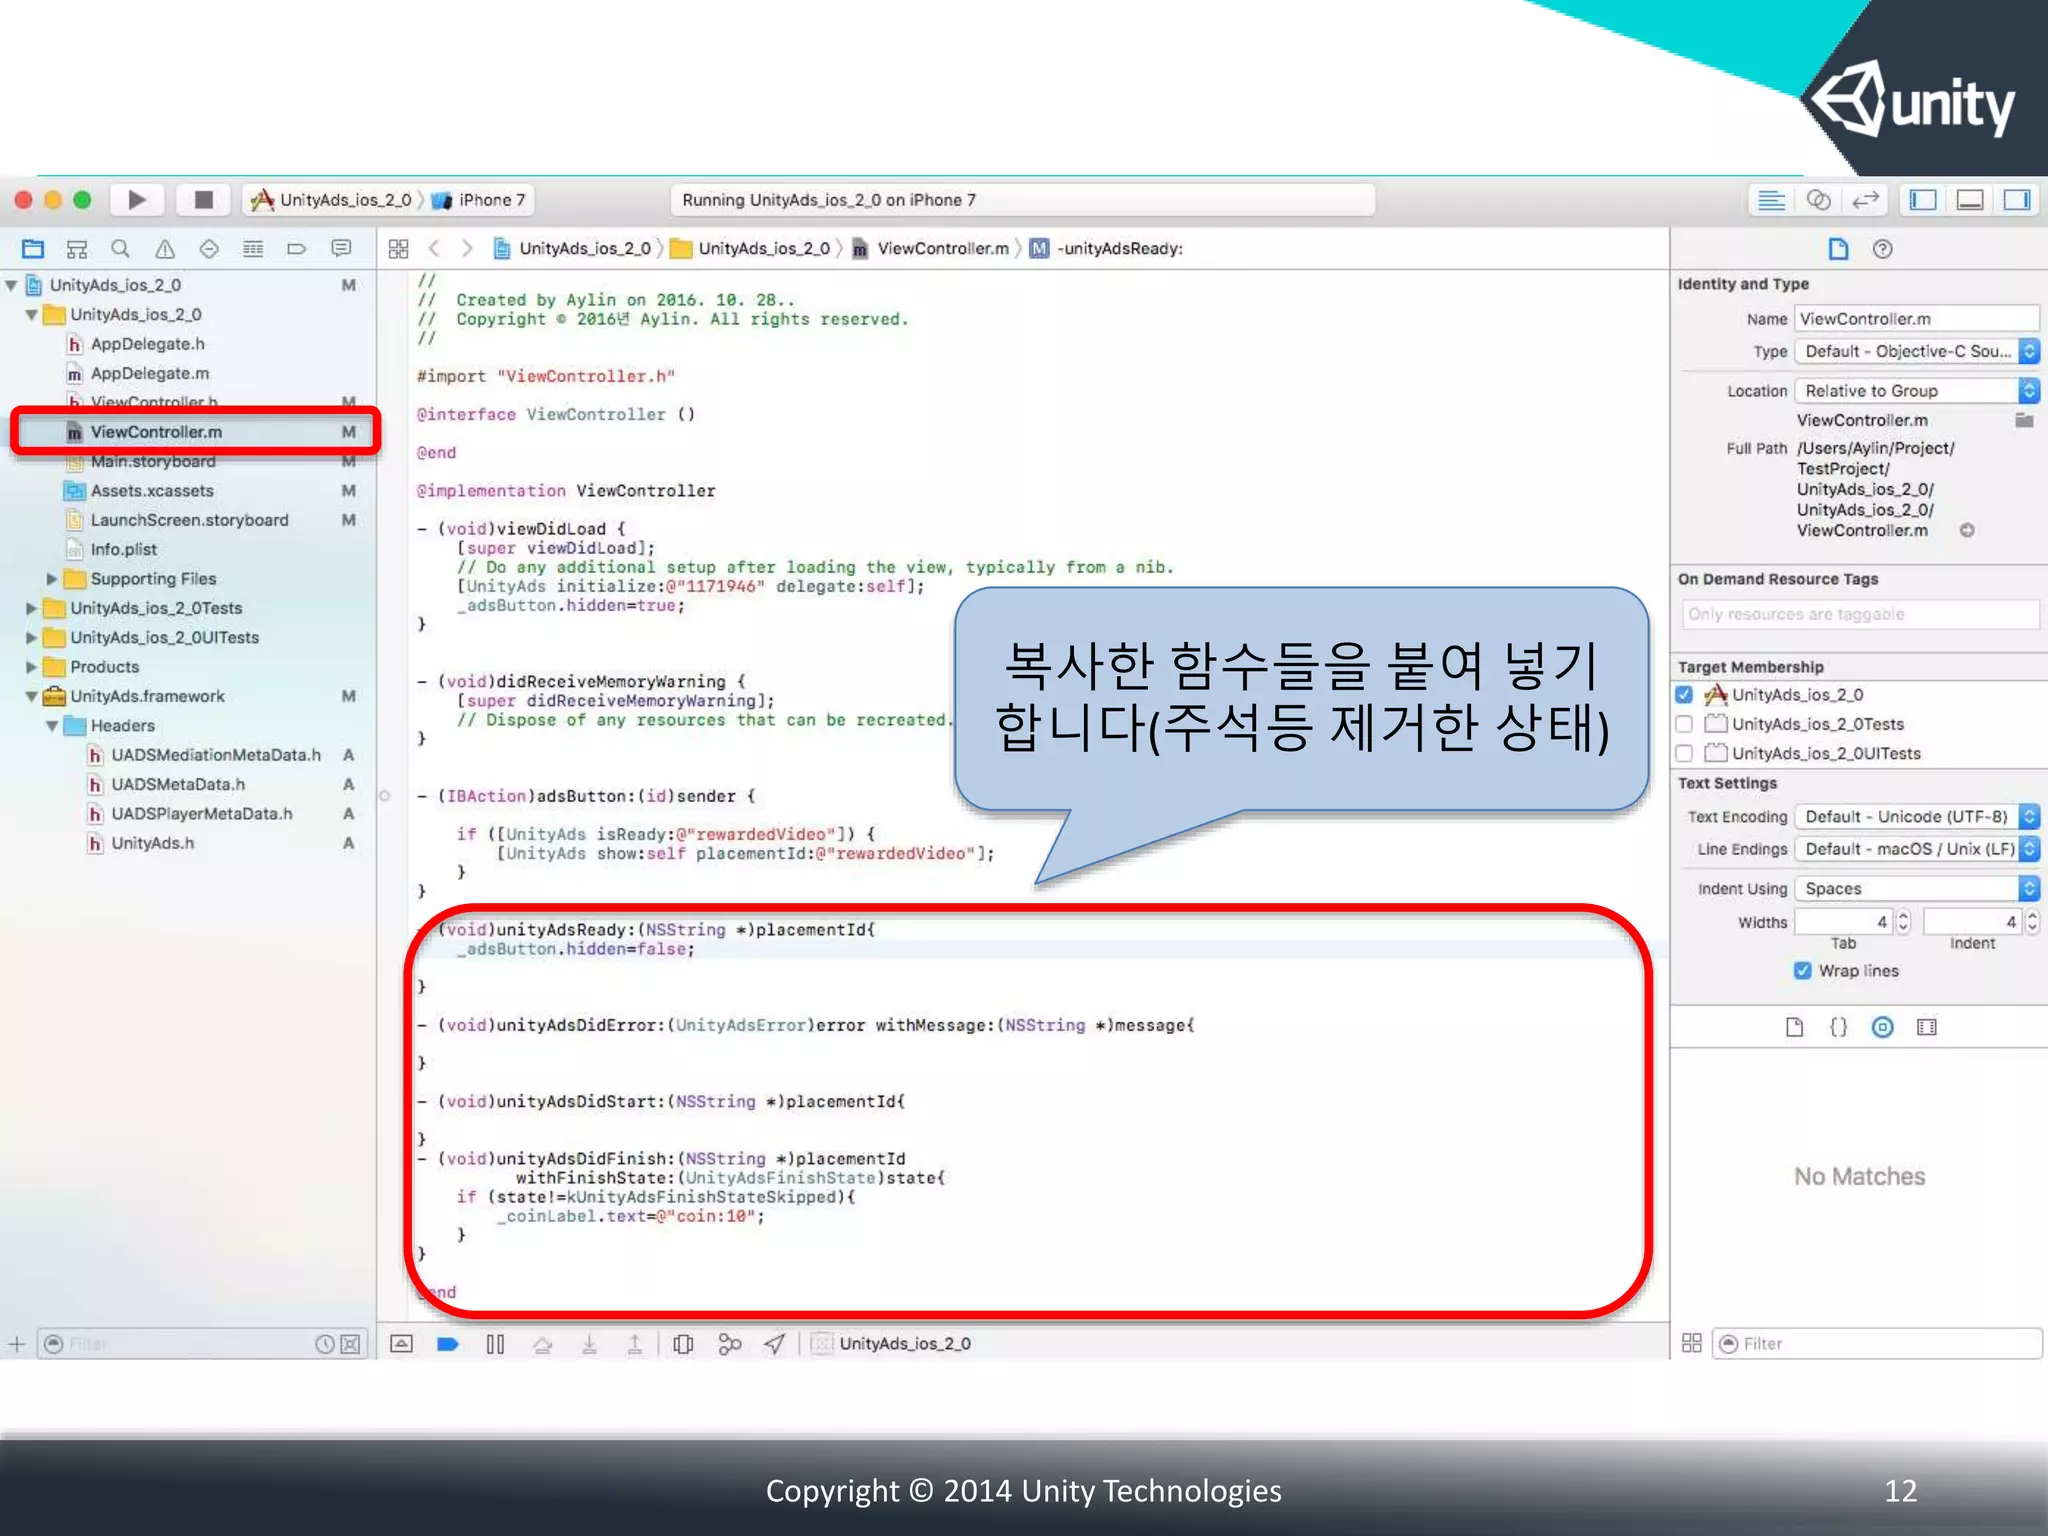This screenshot has height=1536, width=2048.
Task: Go back in editor history
Action: click(434, 248)
